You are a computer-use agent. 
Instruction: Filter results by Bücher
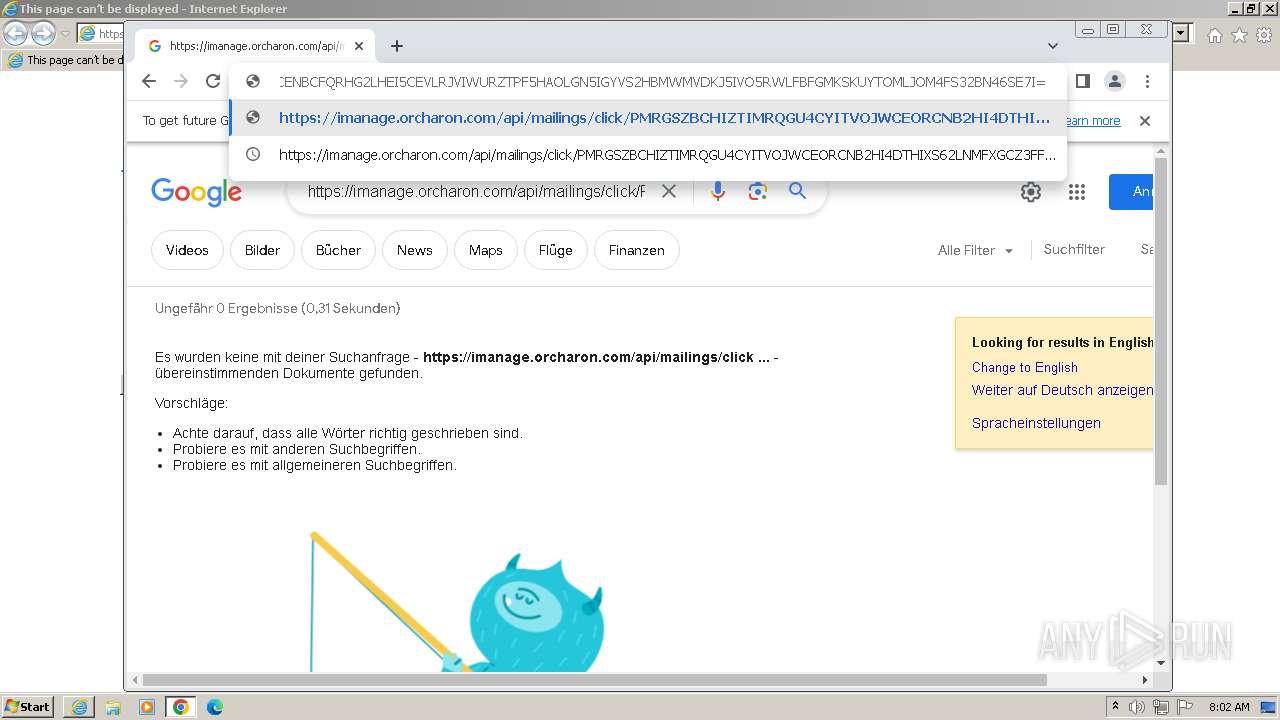click(x=338, y=250)
